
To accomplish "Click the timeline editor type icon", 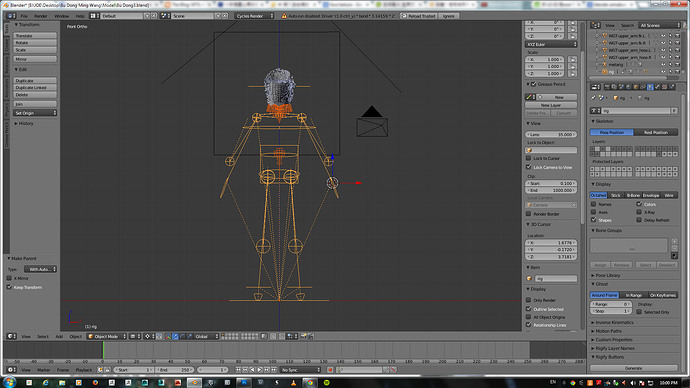I will click(x=11, y=370).
